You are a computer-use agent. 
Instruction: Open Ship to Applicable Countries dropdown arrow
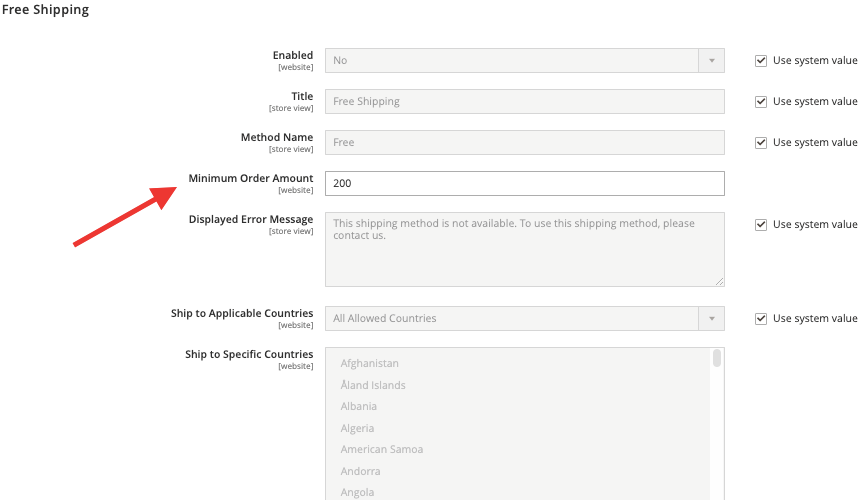coord(712,319)
